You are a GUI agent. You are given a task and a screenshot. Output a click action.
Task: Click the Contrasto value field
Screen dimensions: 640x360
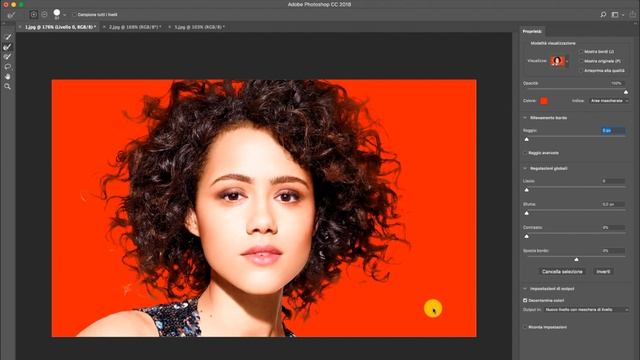point(613,227)
